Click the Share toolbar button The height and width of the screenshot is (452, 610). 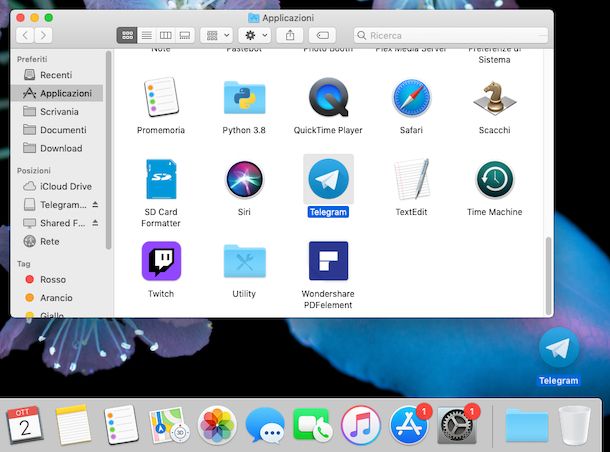[290, 35]
